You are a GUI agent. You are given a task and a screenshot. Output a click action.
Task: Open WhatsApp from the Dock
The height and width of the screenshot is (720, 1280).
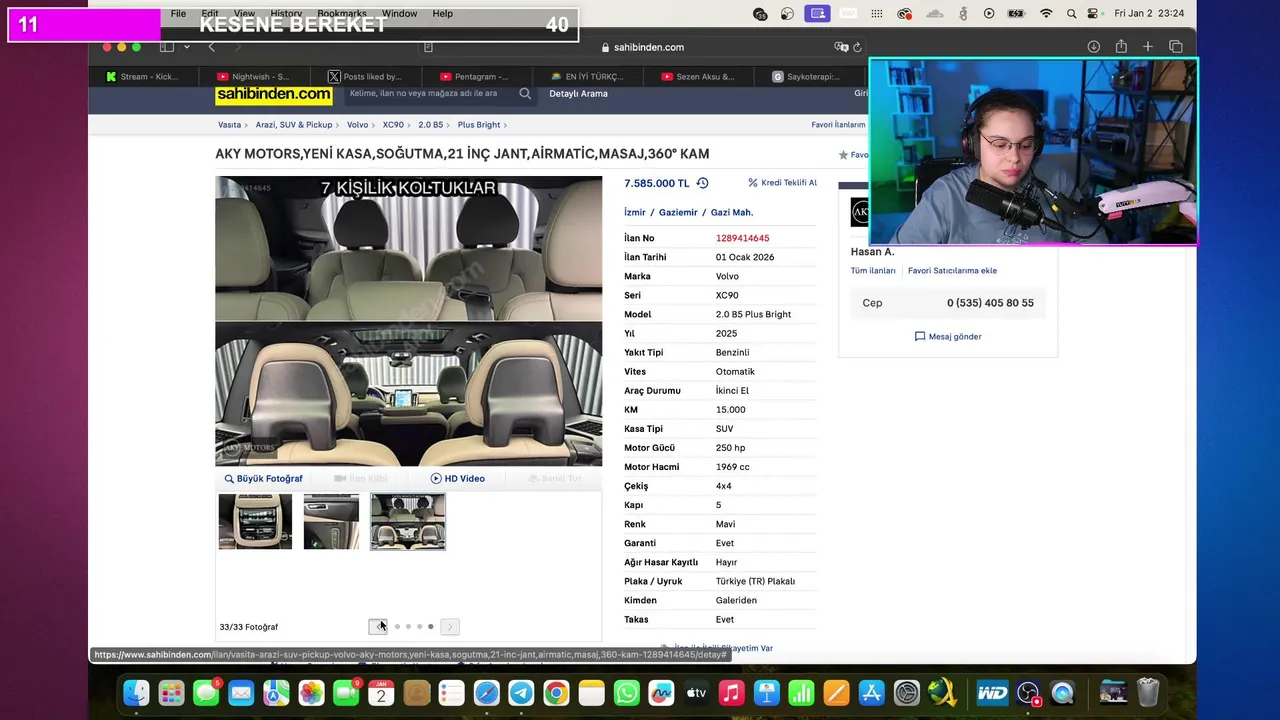coord(626,693)
